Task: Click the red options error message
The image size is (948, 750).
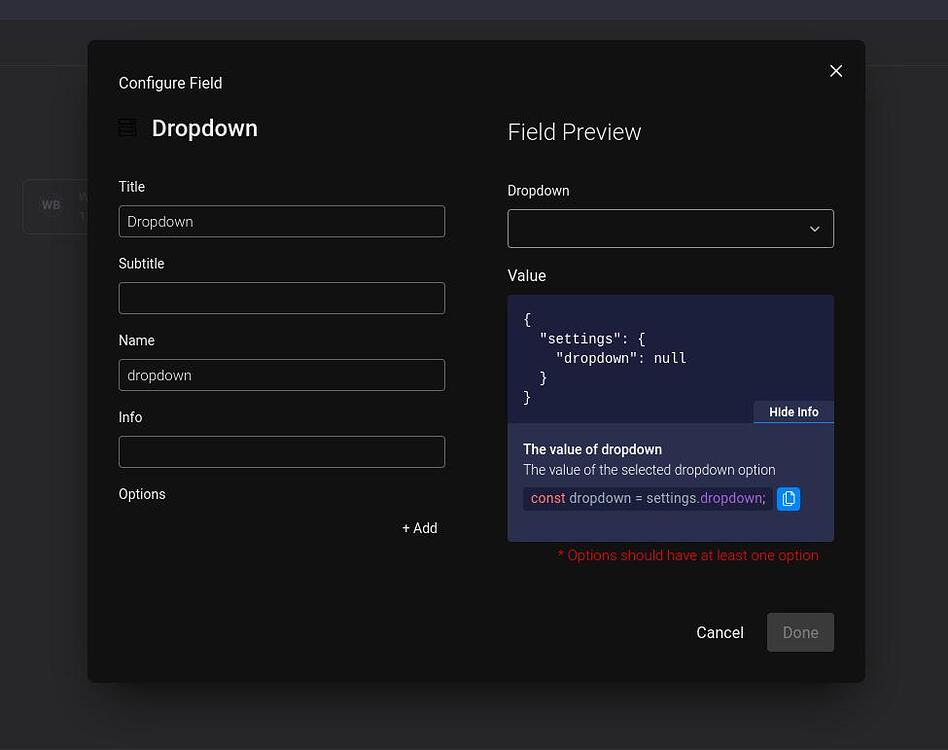Action: coord(688,555)
